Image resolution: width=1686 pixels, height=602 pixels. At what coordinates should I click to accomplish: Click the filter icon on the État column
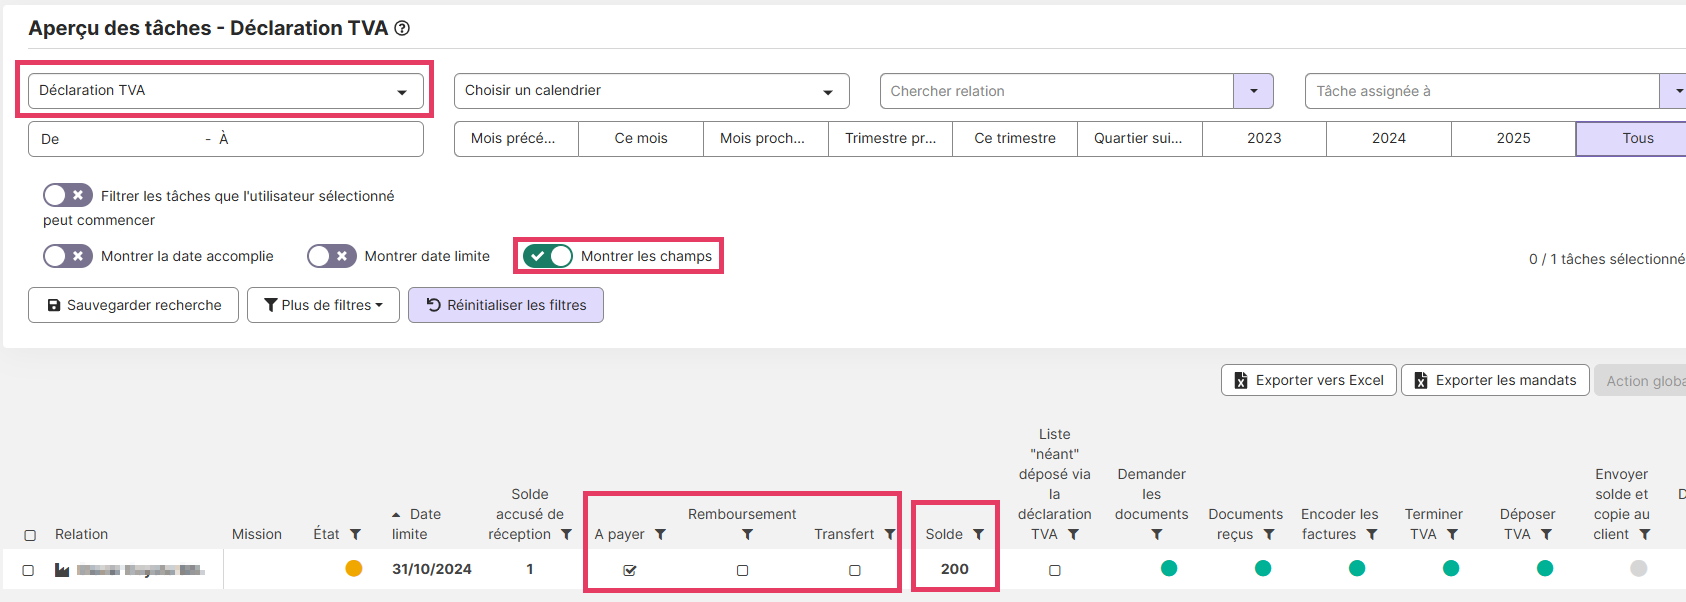click(x=355, y=535)
